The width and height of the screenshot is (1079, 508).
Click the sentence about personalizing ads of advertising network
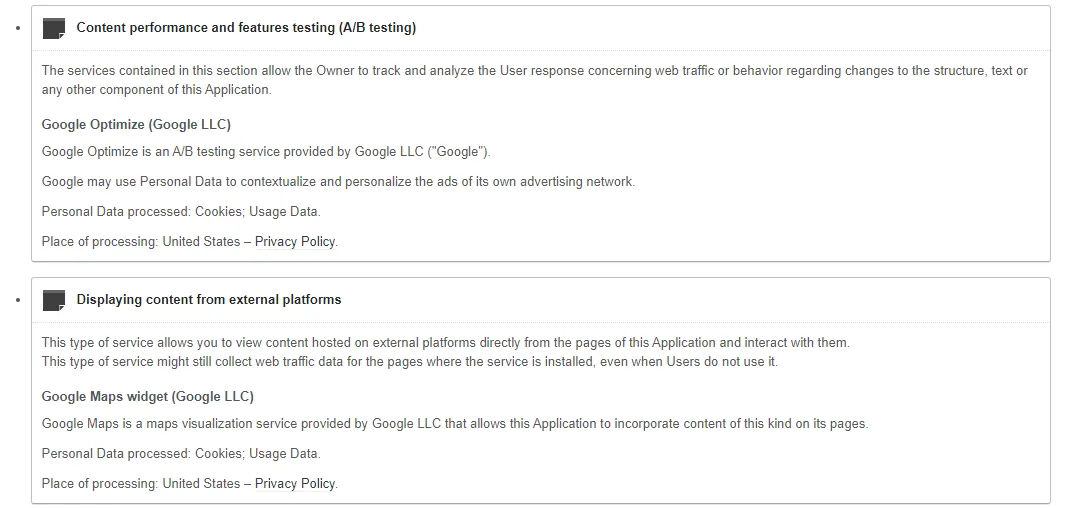(x=338, y=182)
